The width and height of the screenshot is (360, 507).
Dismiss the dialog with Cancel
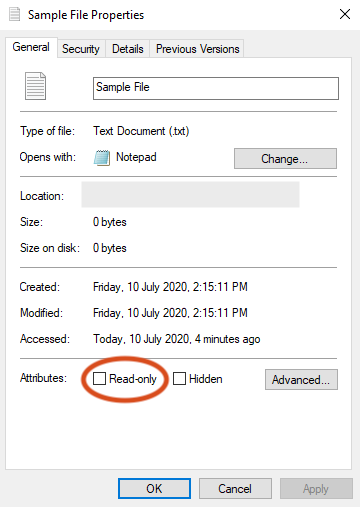click(x=235, y=489)
